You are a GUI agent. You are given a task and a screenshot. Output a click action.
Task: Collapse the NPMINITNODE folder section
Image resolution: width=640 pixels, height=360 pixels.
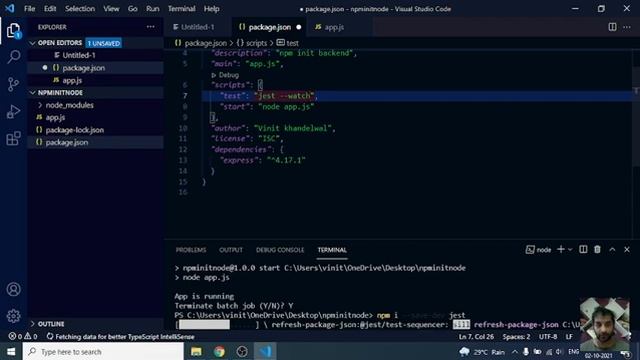[x=32, y=93]
